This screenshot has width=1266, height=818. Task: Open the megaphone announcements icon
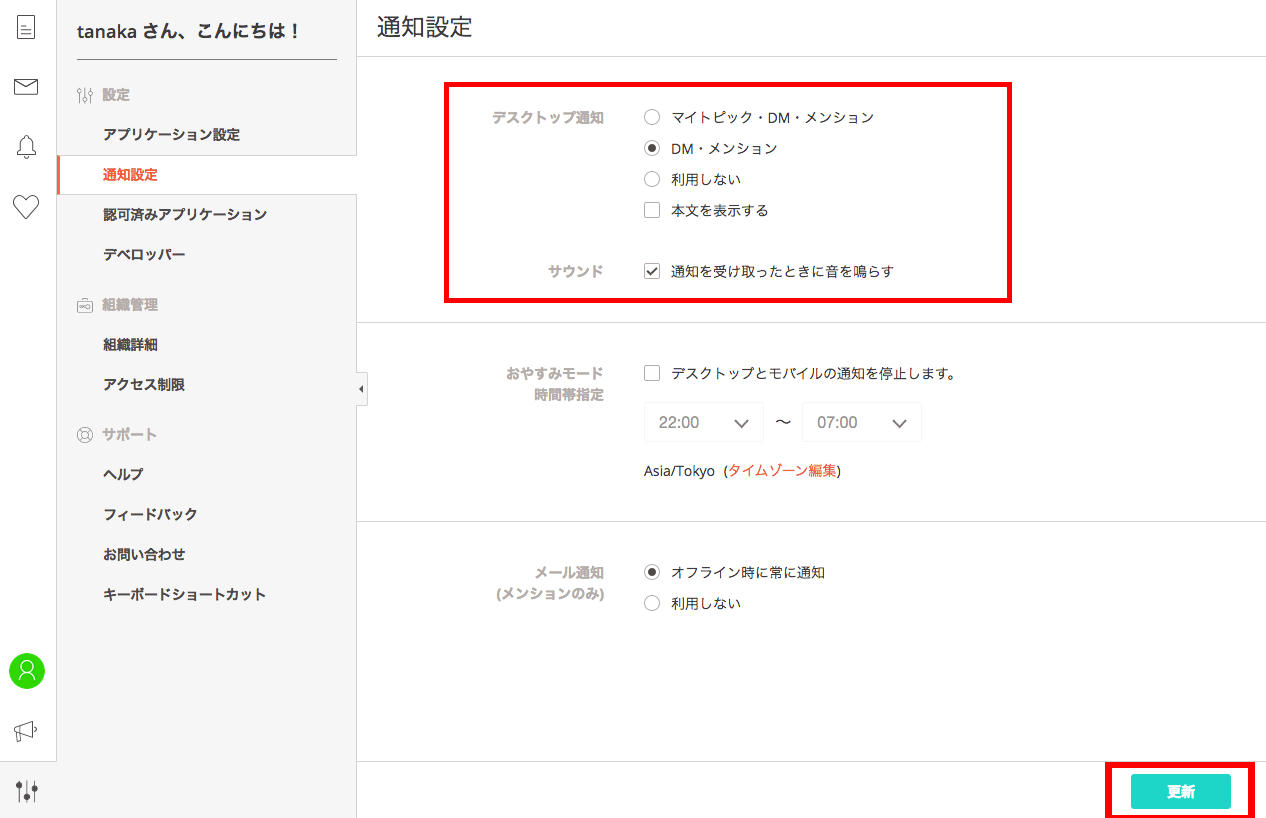point(26,731)
